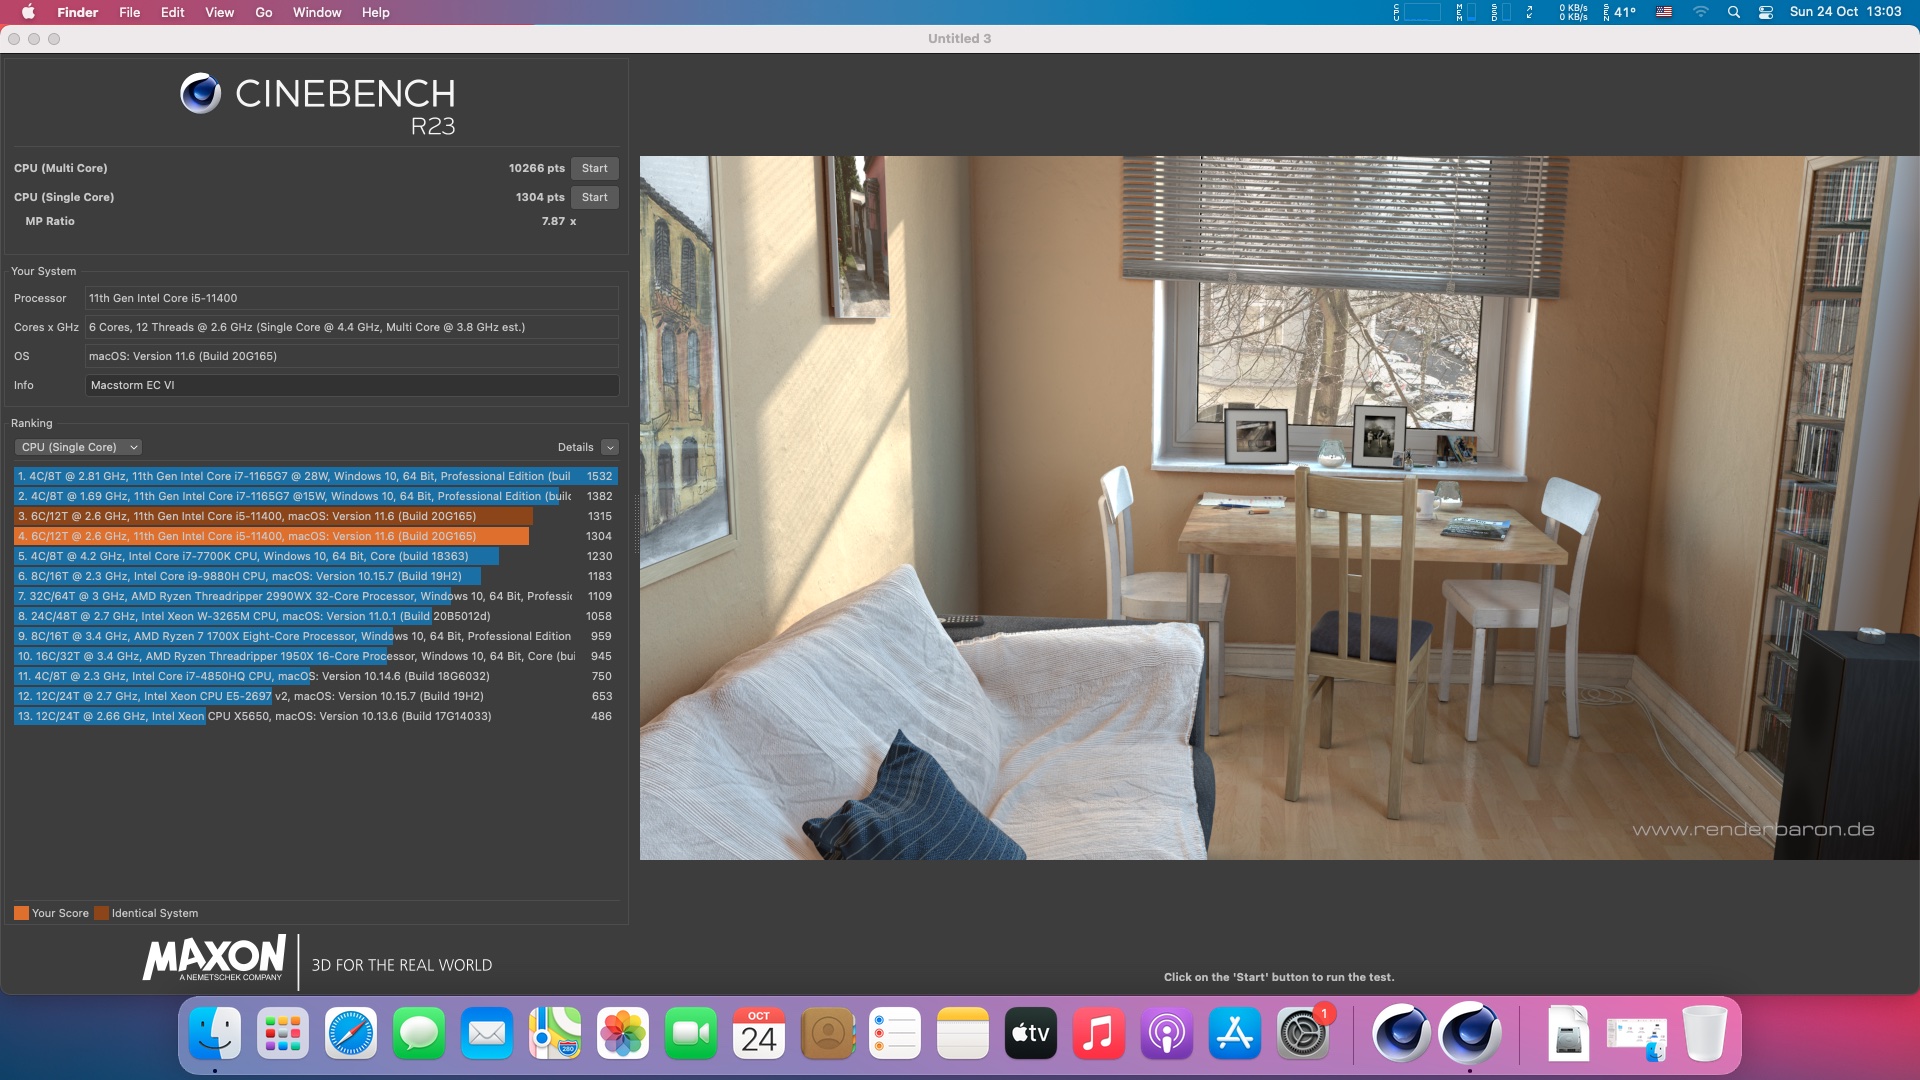Click the input language flag menu
The image size is (1920, 1080).
pyautogui.click(x=1664, y=12)
